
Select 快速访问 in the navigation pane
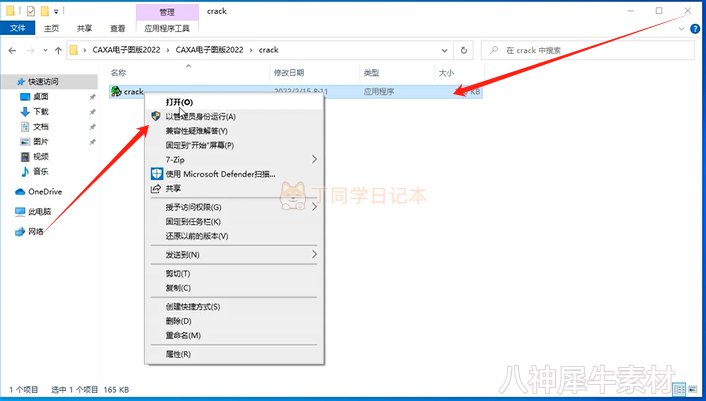[43, 81]
